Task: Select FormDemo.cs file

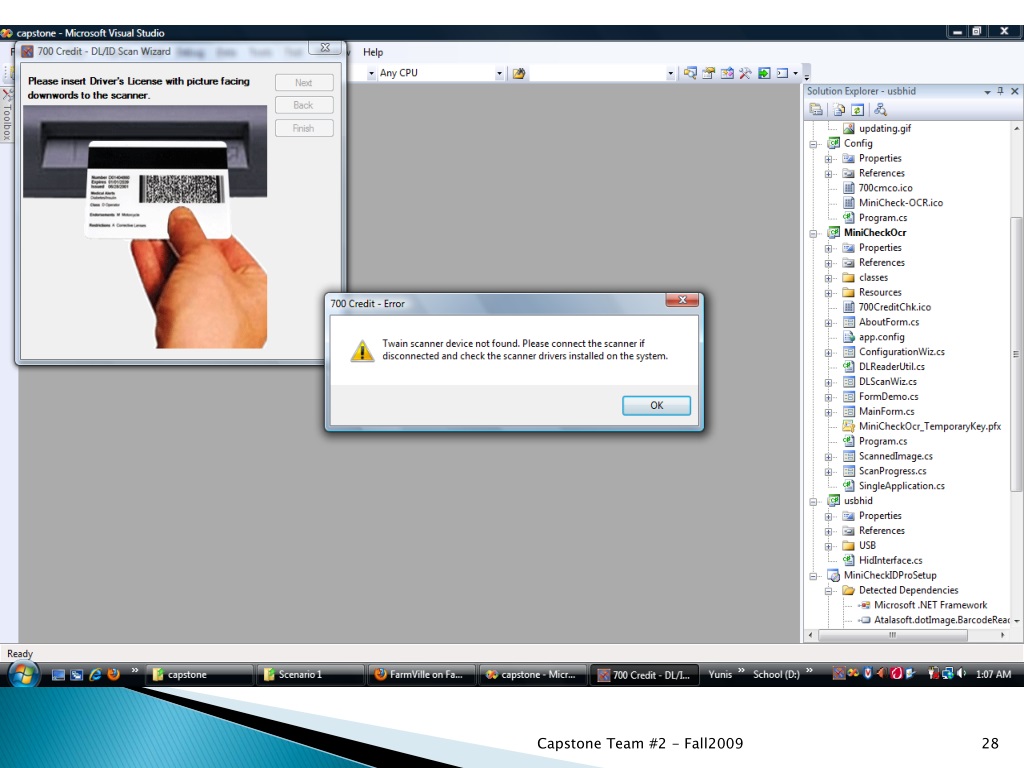Action: (x=888, y=397)
